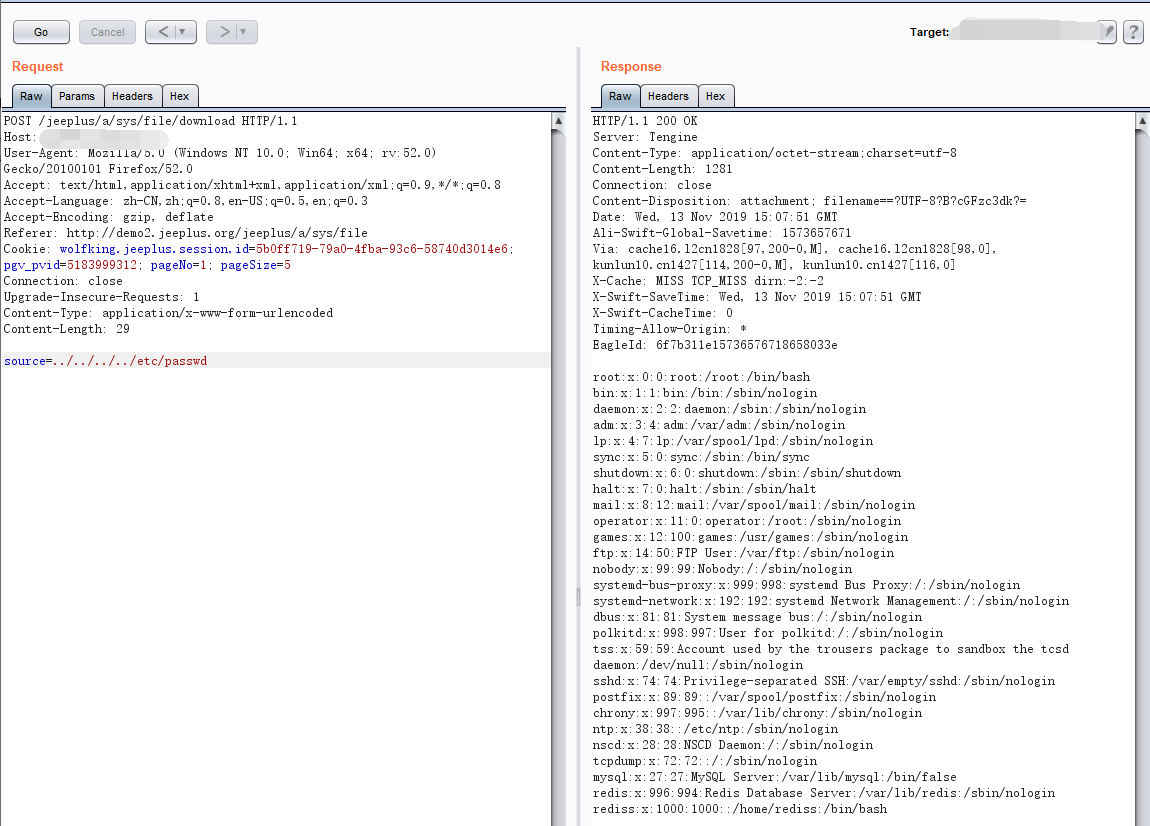Open help with the question mark icon
The height and width of the screenshot is (826, 1150).
coord(1133,32)
